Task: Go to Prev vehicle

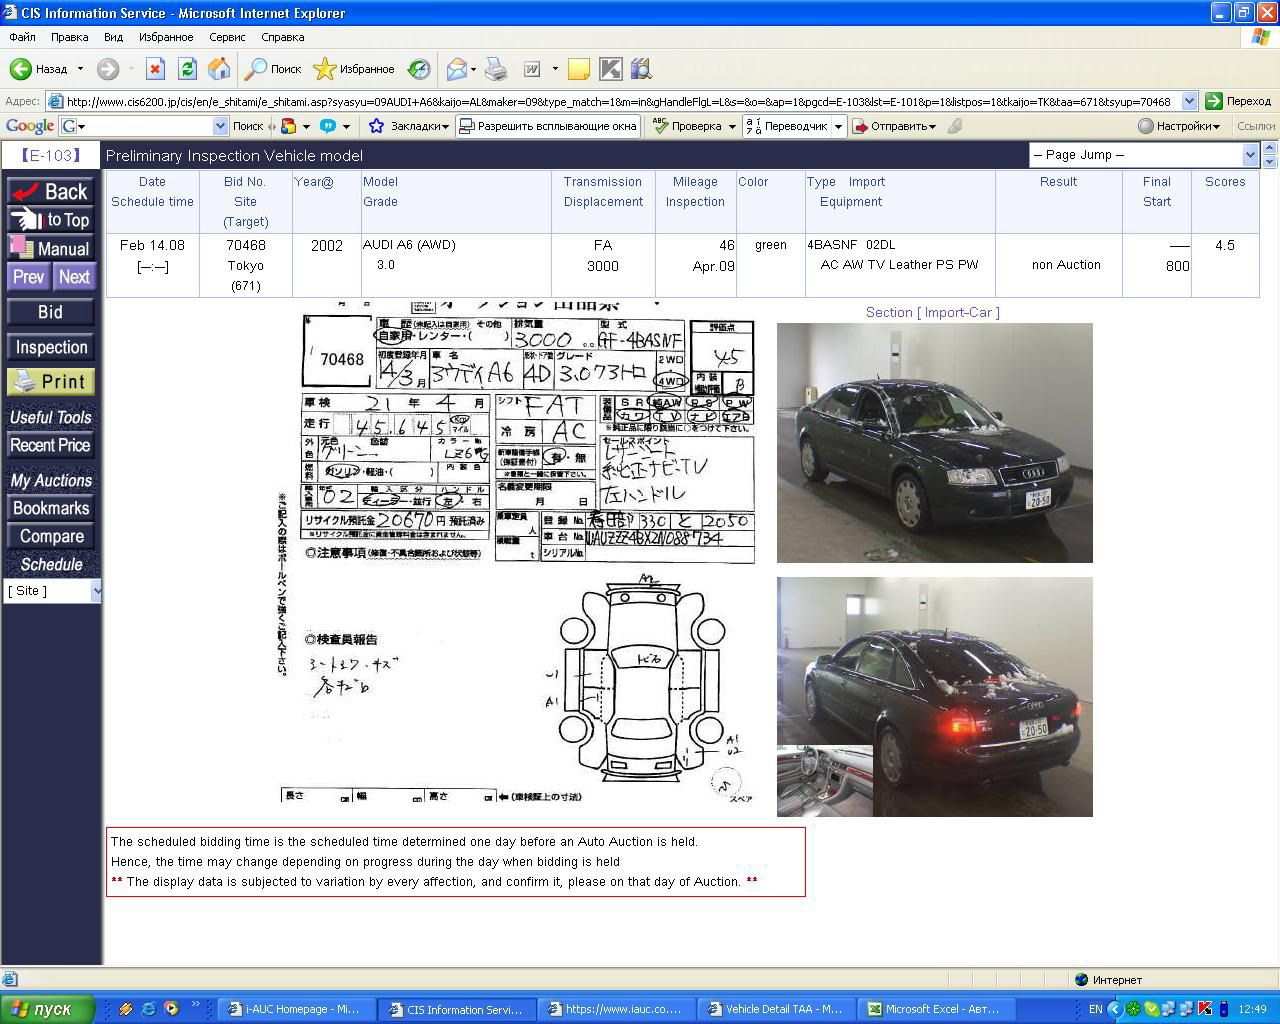Action: tap(28, 277)
